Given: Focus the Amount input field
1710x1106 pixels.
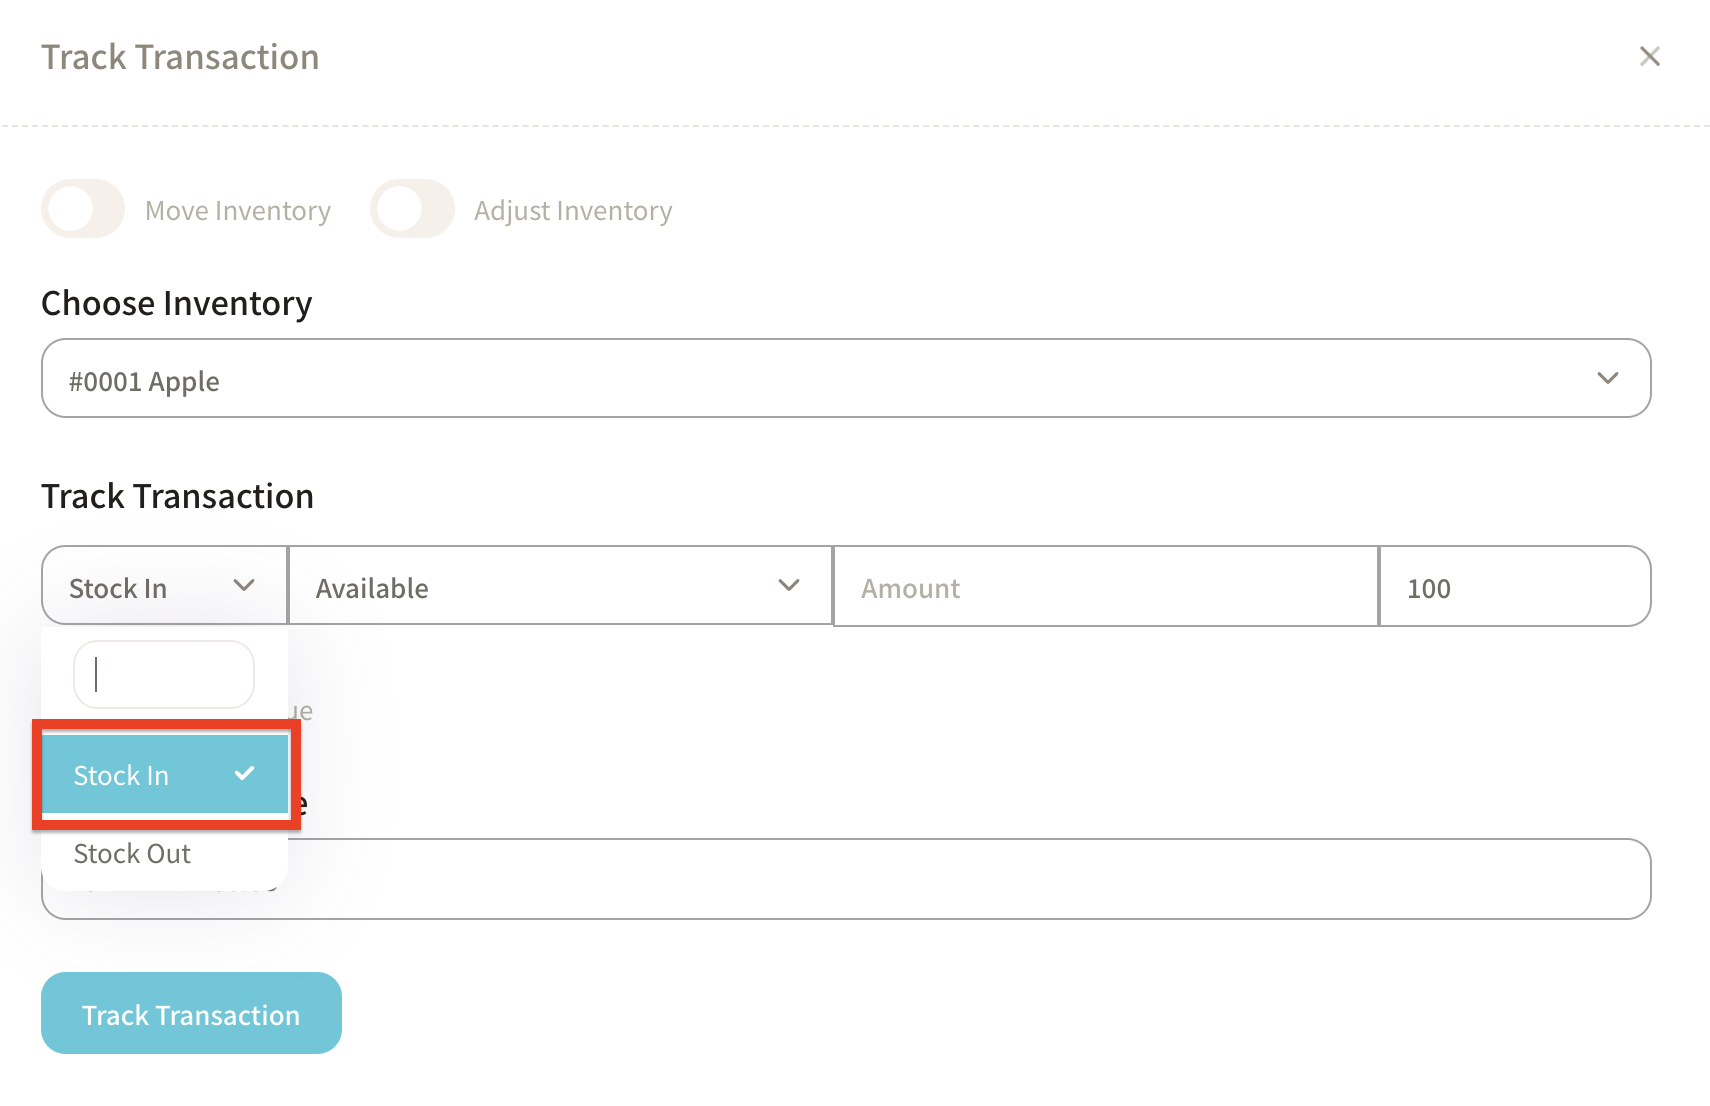Looking at the screenshot, I should 1105,588.
